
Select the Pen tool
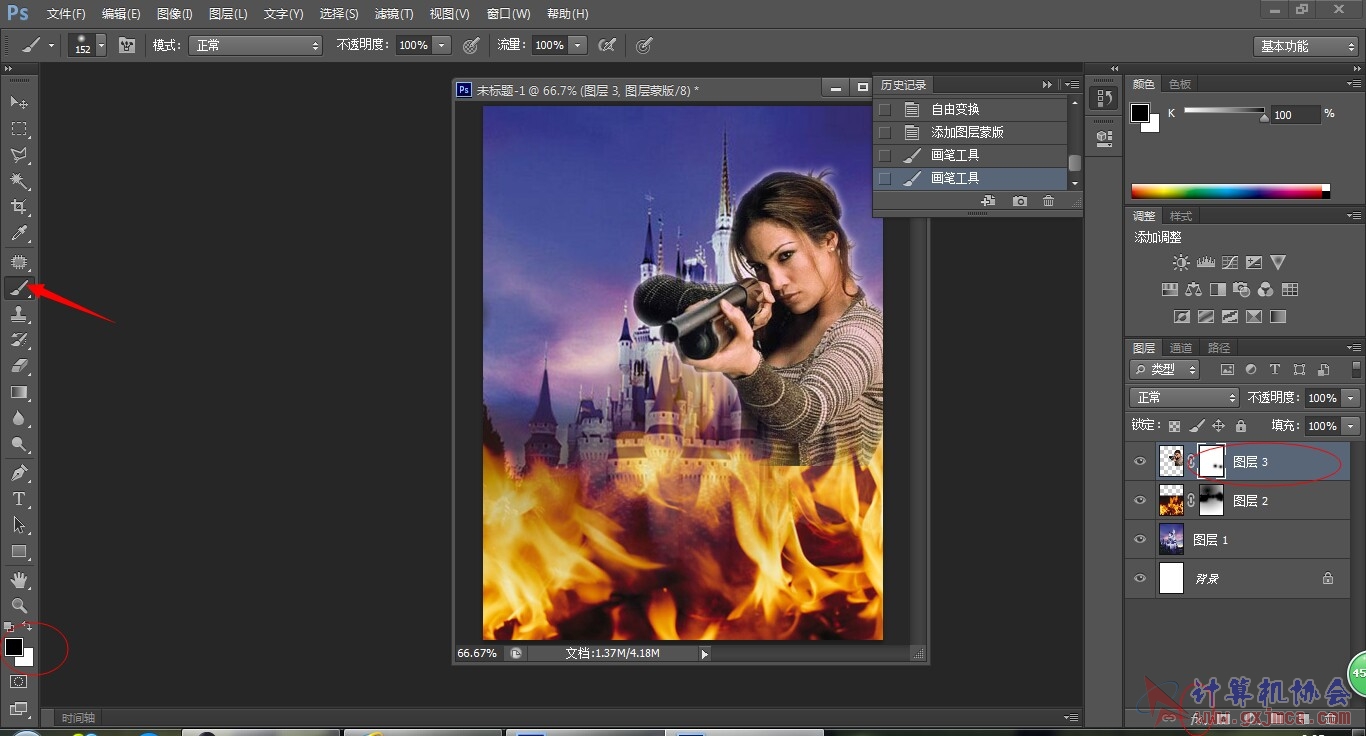19,472
